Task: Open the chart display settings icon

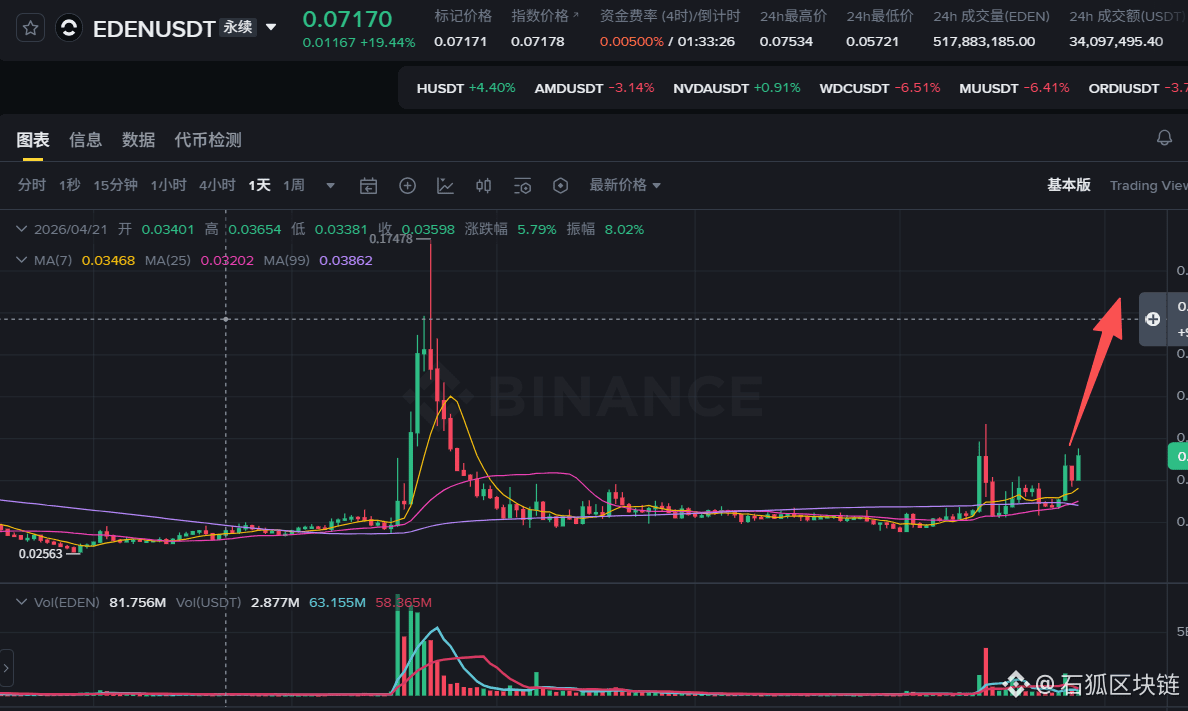Action: point(522,186)
